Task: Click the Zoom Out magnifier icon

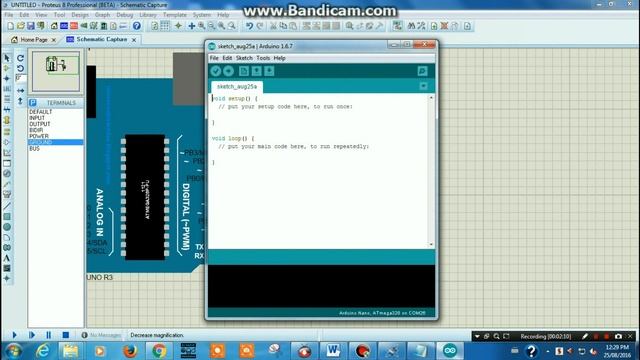Action: click(211, 26)
